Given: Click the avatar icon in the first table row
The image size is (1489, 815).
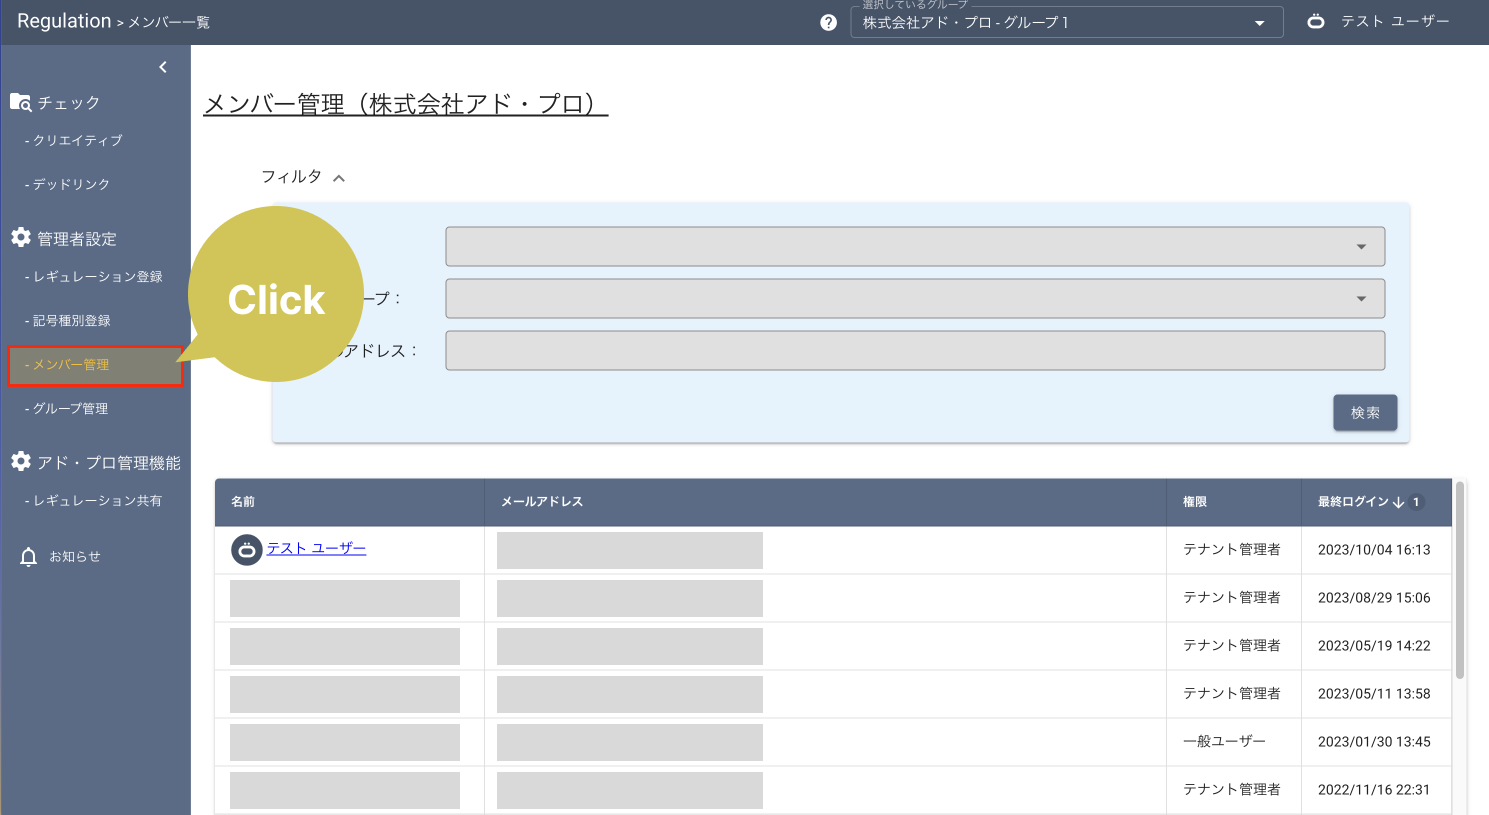Looking at the screenshot, I should [x=246, y=549].
